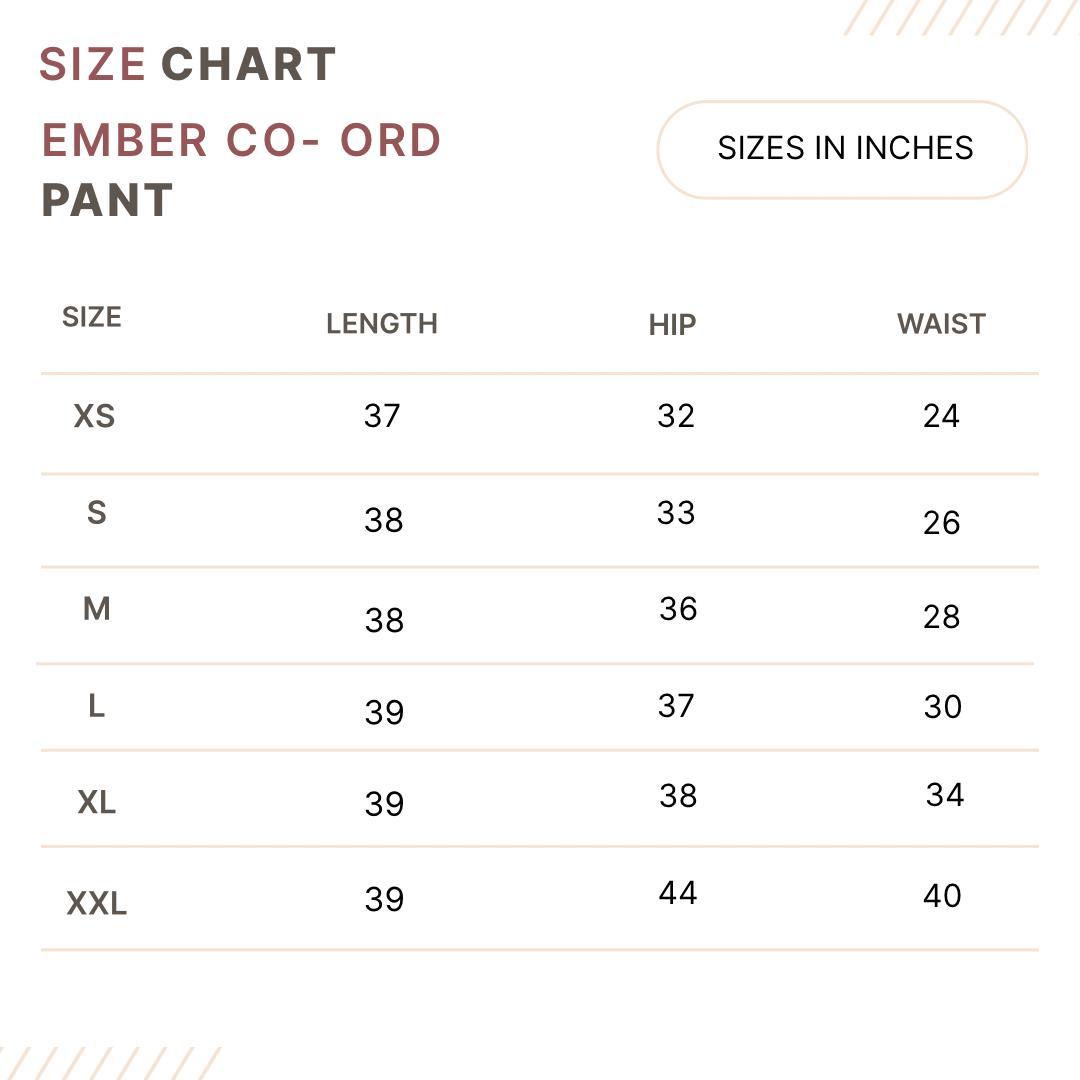1080x1080 pixels.
Task: Select the XL size row label
Action: (96, 802)
